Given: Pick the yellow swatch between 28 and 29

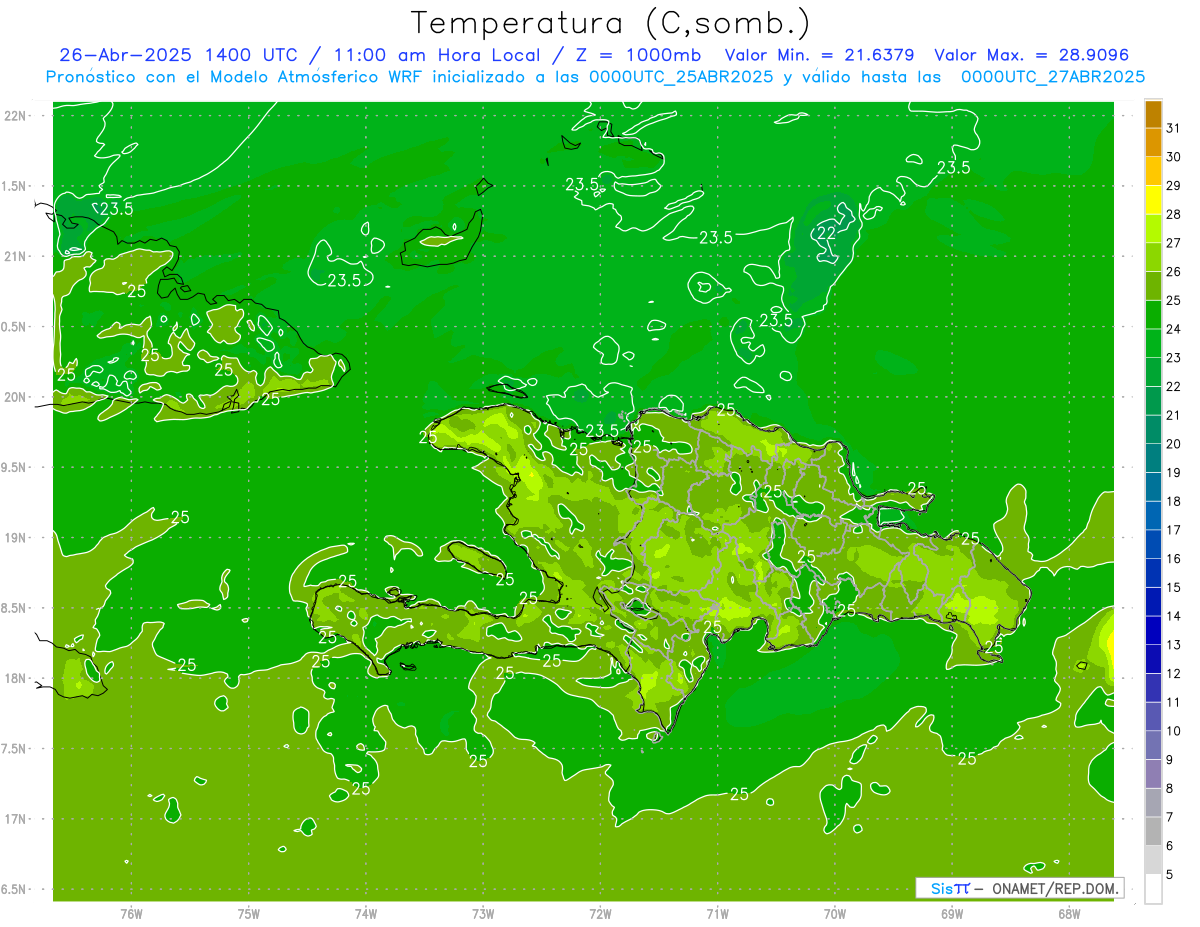Looking at the screenshot, I should (1153, 200).
